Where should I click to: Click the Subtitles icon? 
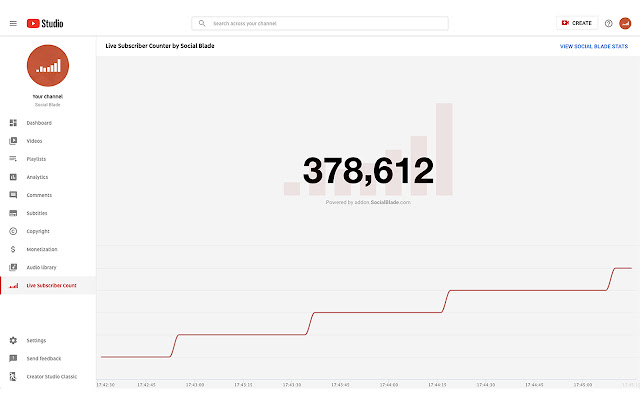13,213
